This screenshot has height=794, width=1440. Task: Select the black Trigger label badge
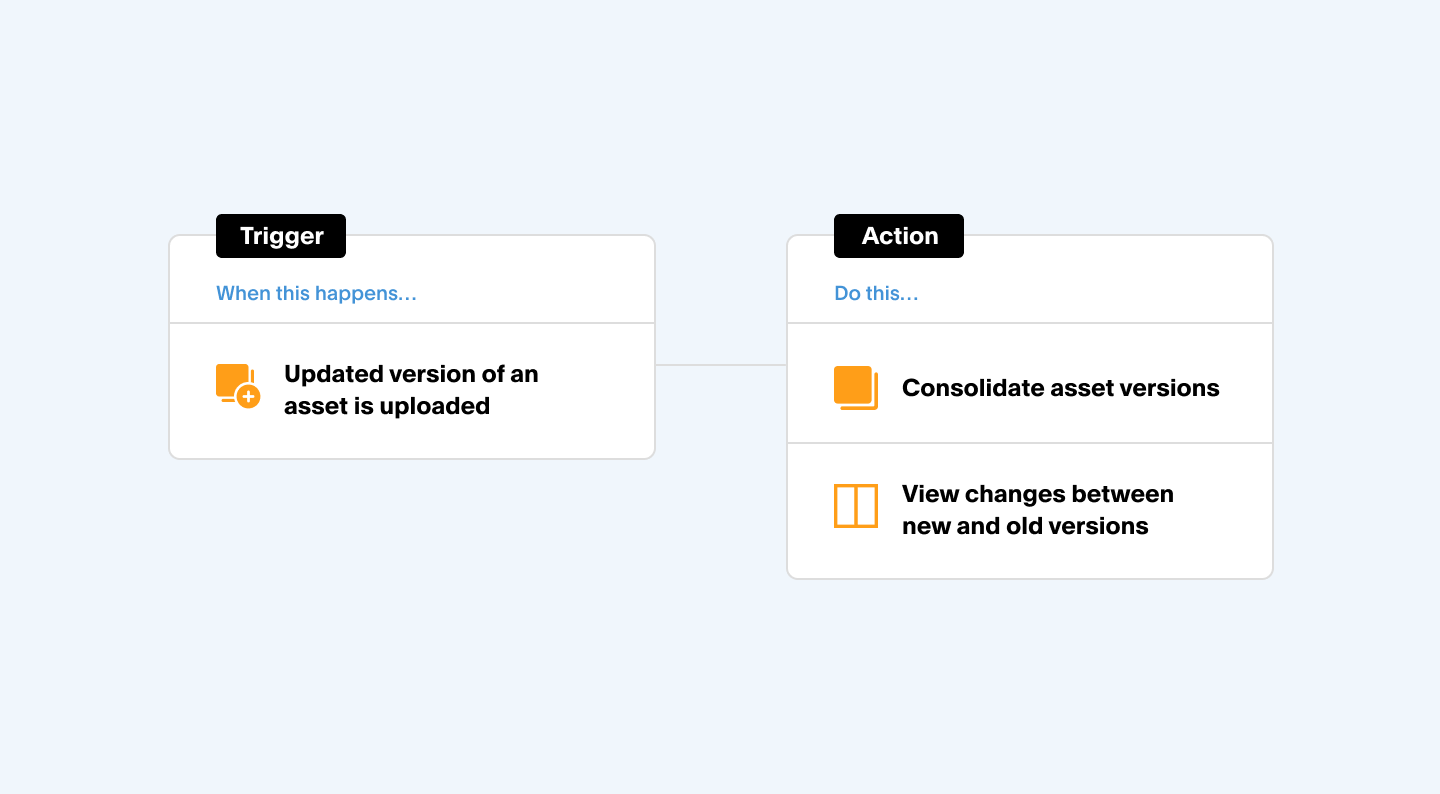pos(281,236)
